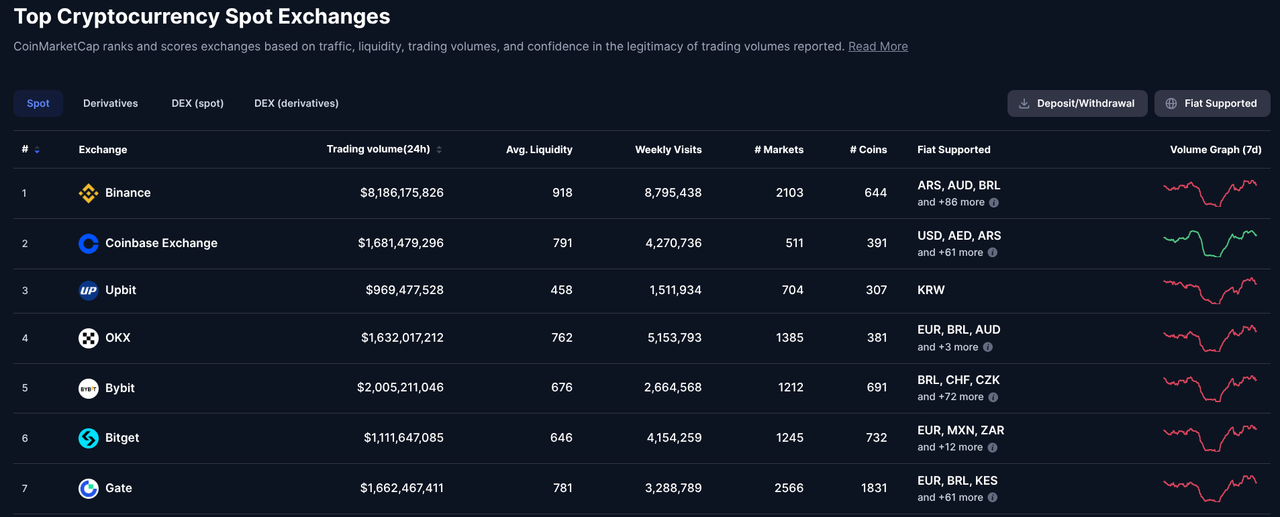Click the Bitget logo icon
Viewport: 1280px width, 517px height.
click(x=88, y=438)
